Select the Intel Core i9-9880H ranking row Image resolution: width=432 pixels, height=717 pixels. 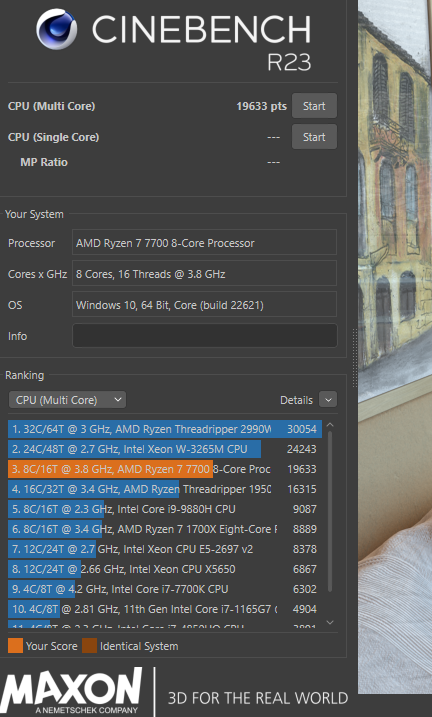(165, 509)
